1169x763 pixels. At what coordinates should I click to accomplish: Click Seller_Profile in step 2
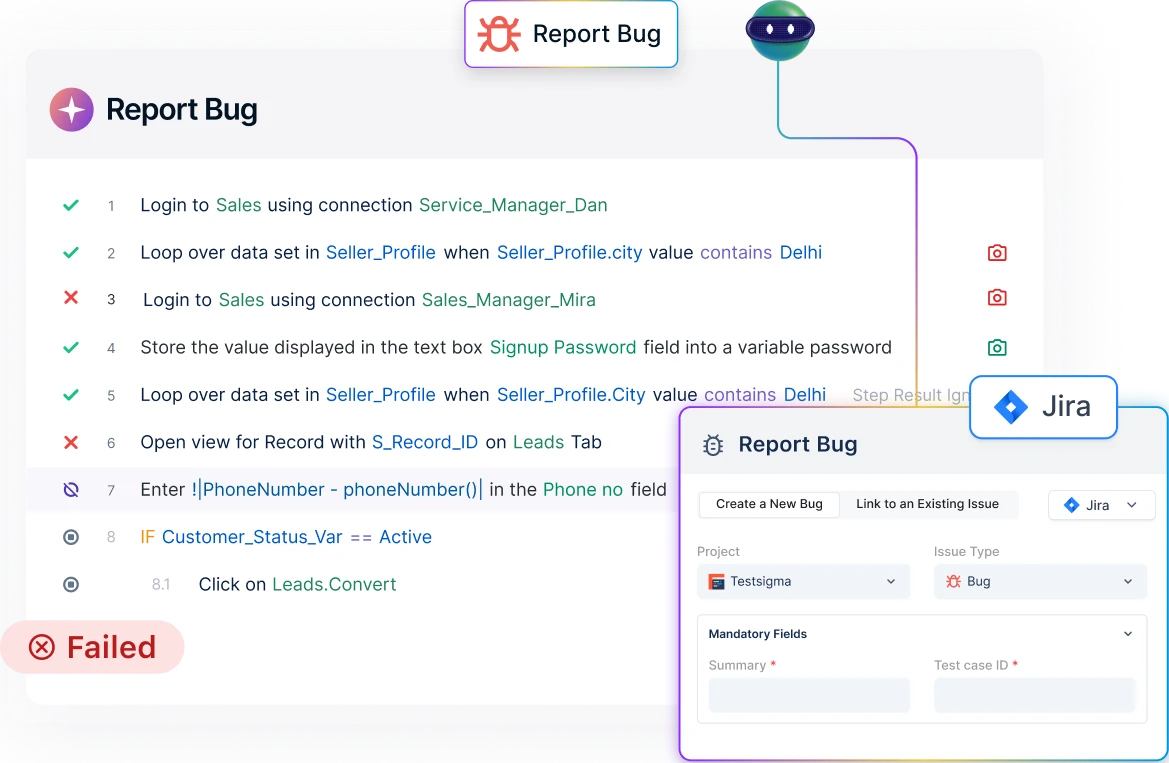381,253
